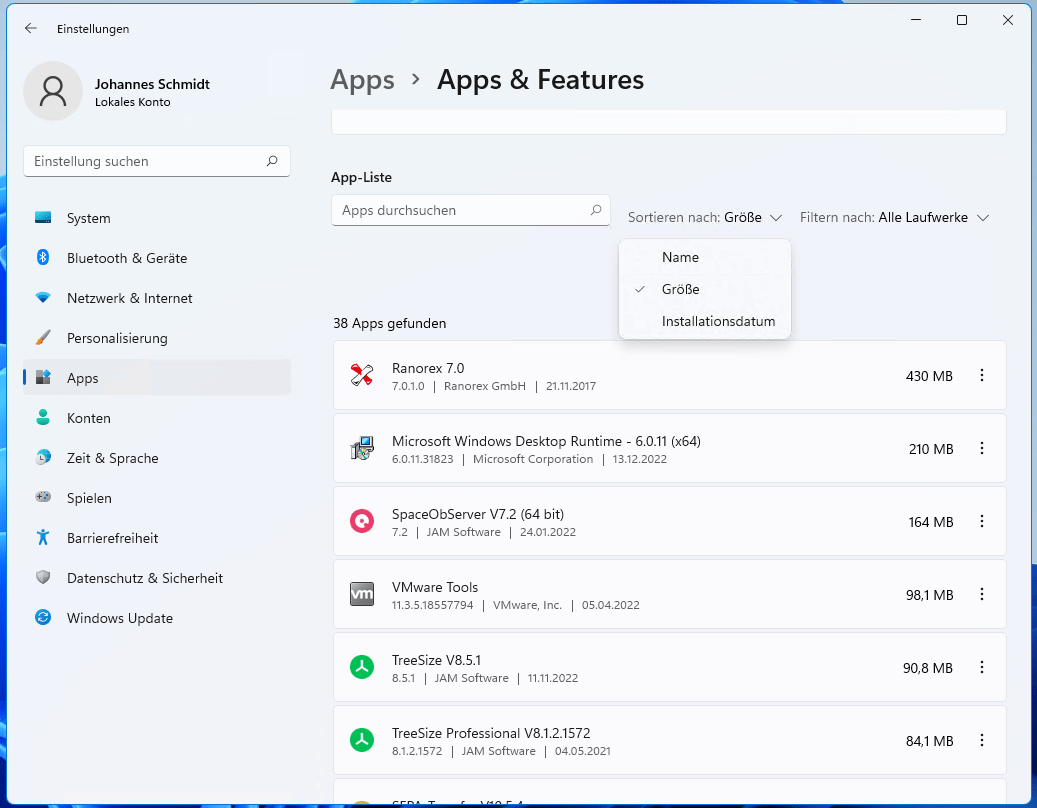The width and height of the screenshot is (1037, 808).
Task: Click the Microsoft Windows Desktop Runtime icon
Action: click(362, 448)
